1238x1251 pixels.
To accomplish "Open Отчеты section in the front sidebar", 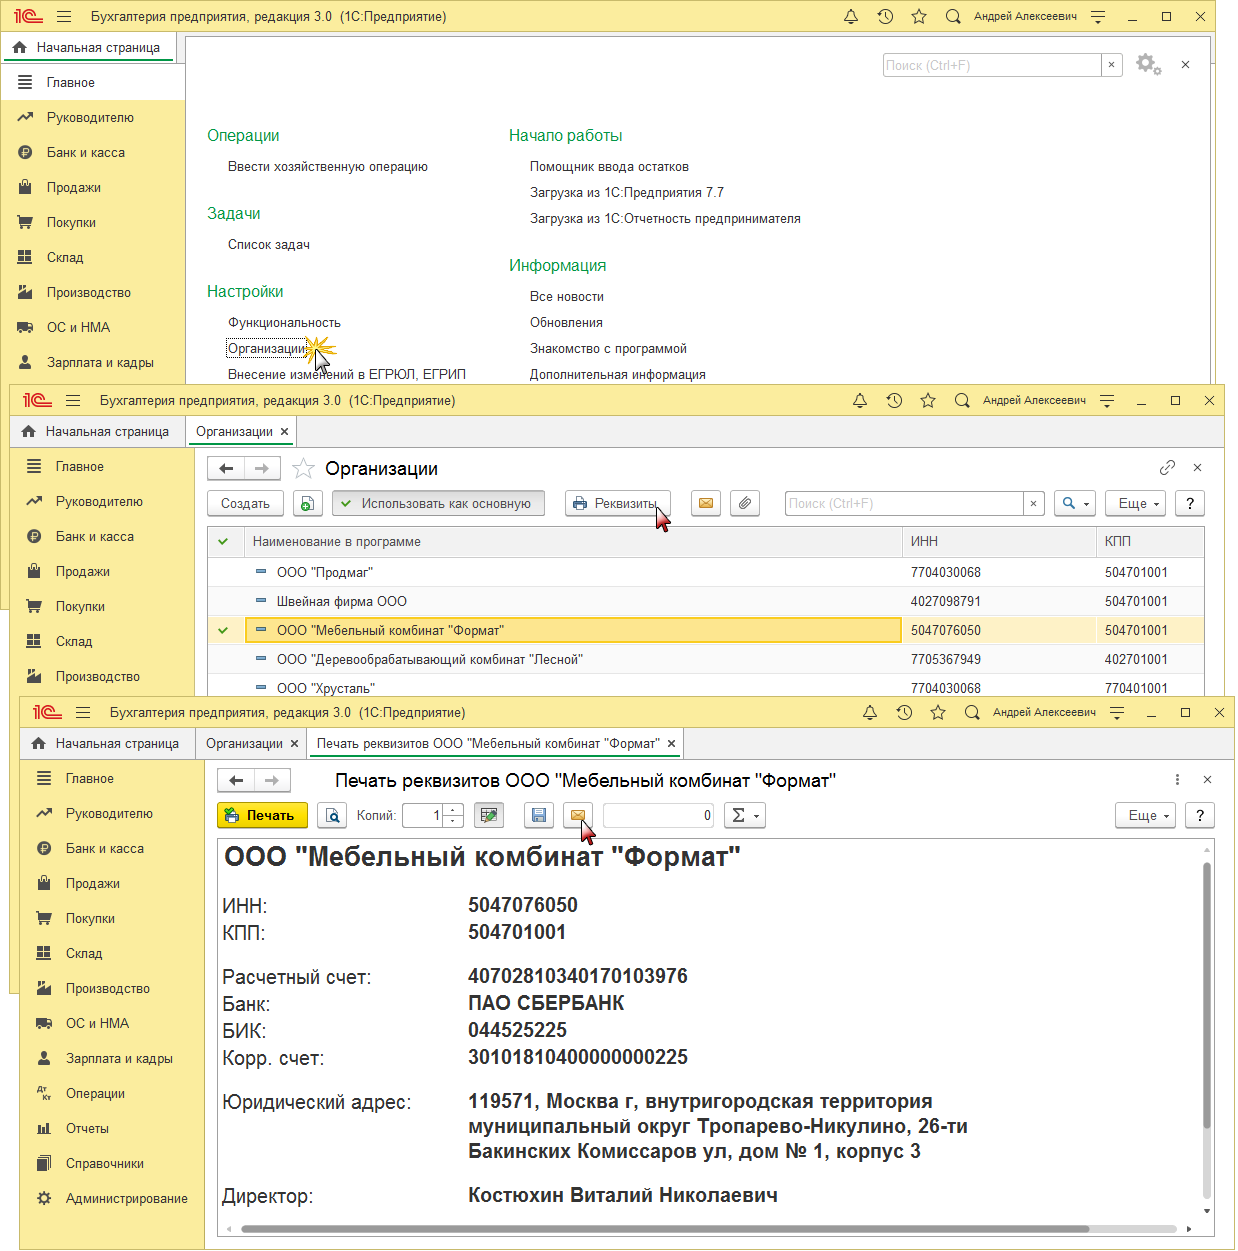I will tap(87, 1128).
